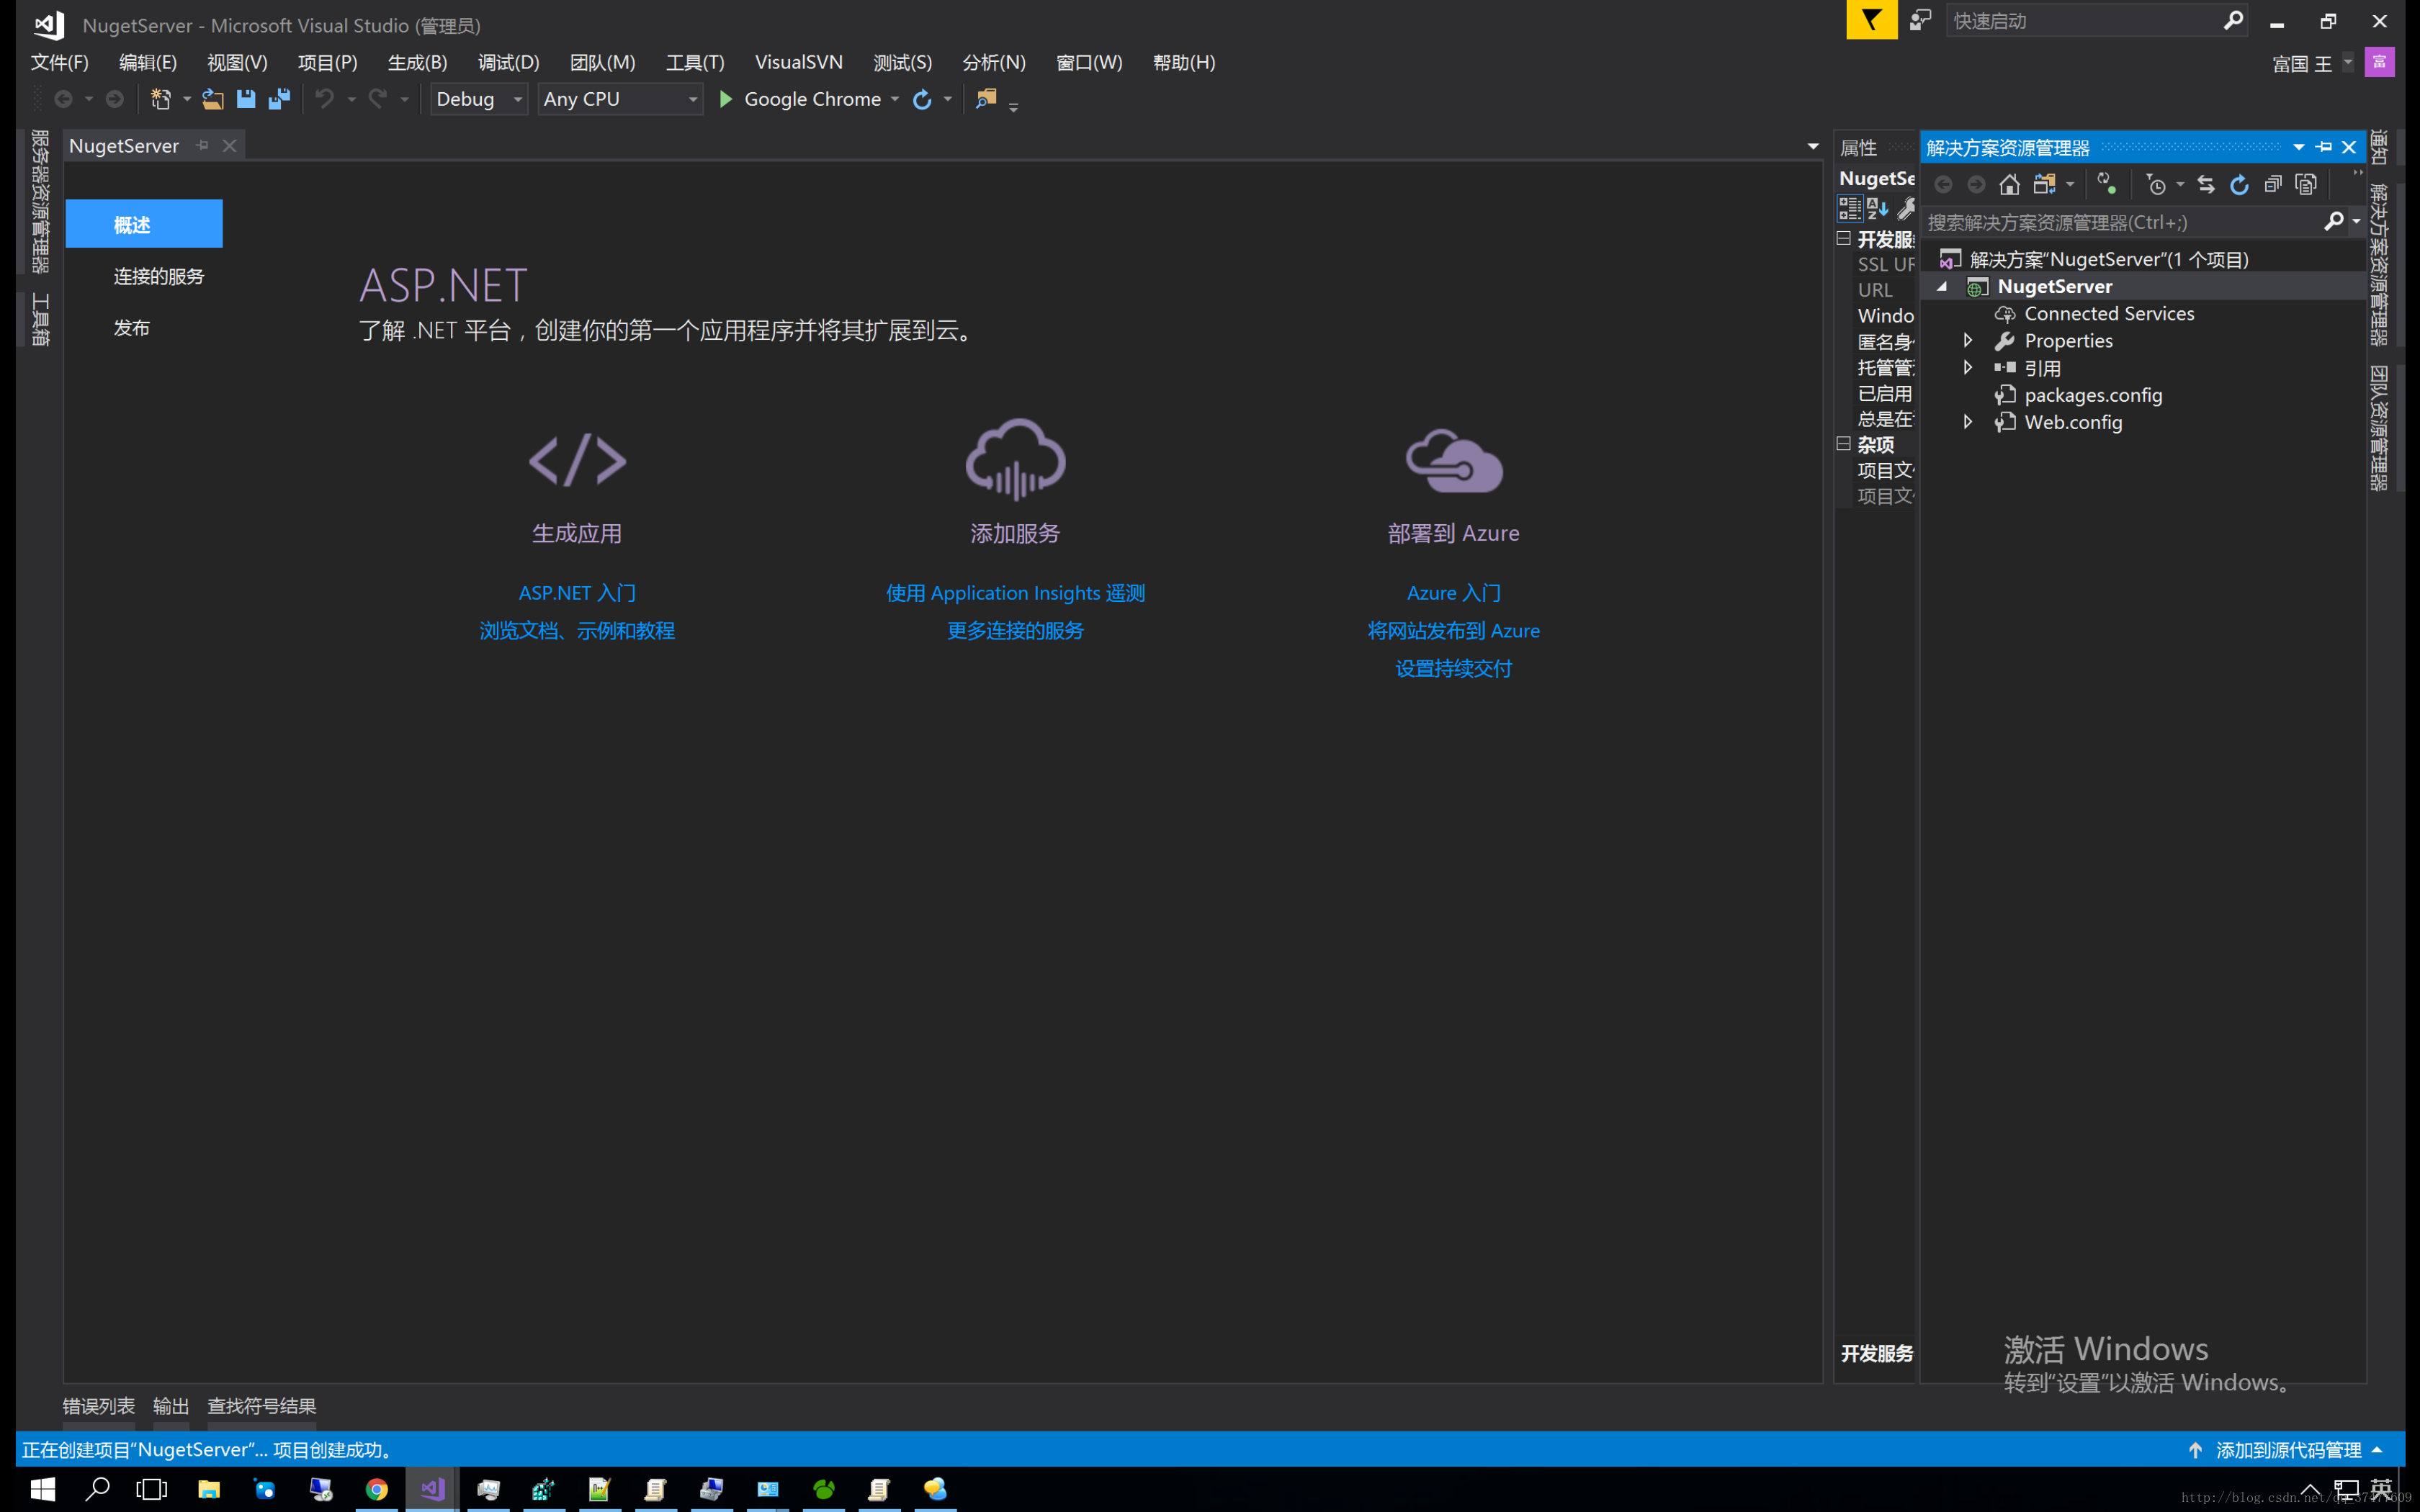Click the Open File folder icon
This screenshot has height=1512, width=2420.
[212, 99]
